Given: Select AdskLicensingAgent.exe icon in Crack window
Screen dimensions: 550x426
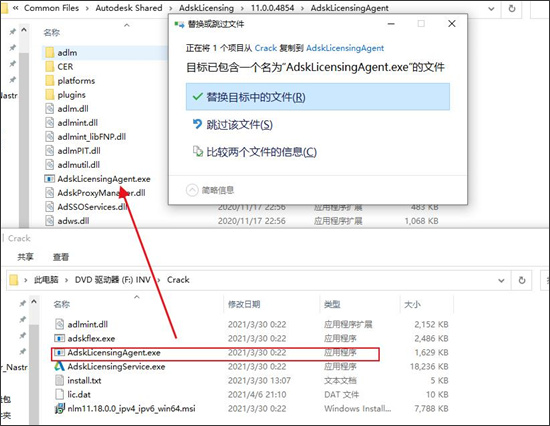Looking at the screenshot, I should 60,352.
